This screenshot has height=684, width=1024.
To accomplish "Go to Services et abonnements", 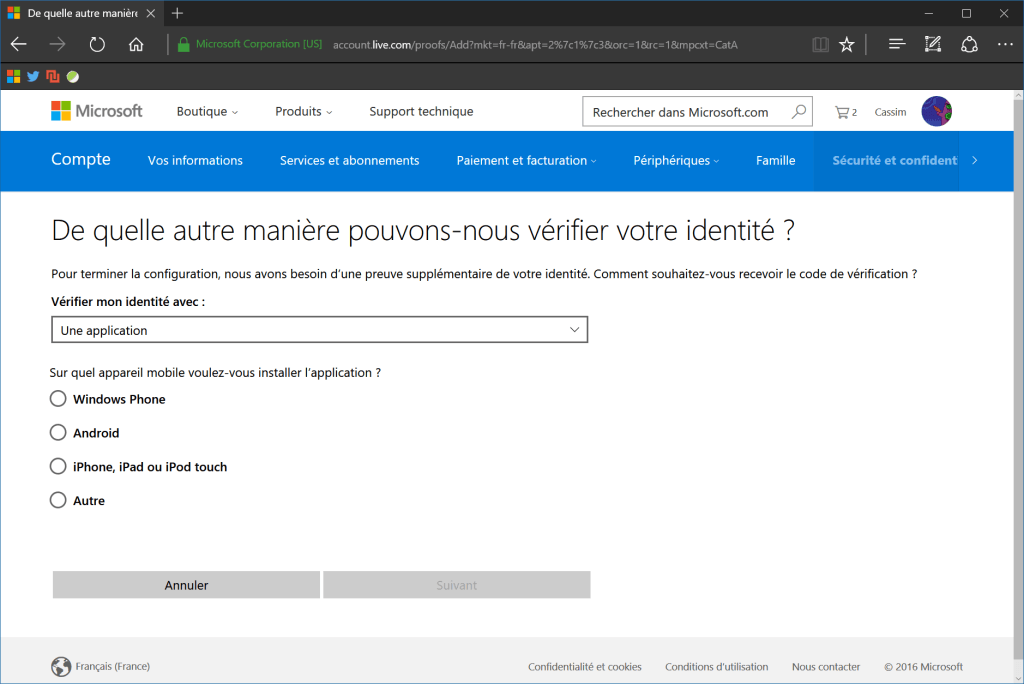I will pos(349,160).
